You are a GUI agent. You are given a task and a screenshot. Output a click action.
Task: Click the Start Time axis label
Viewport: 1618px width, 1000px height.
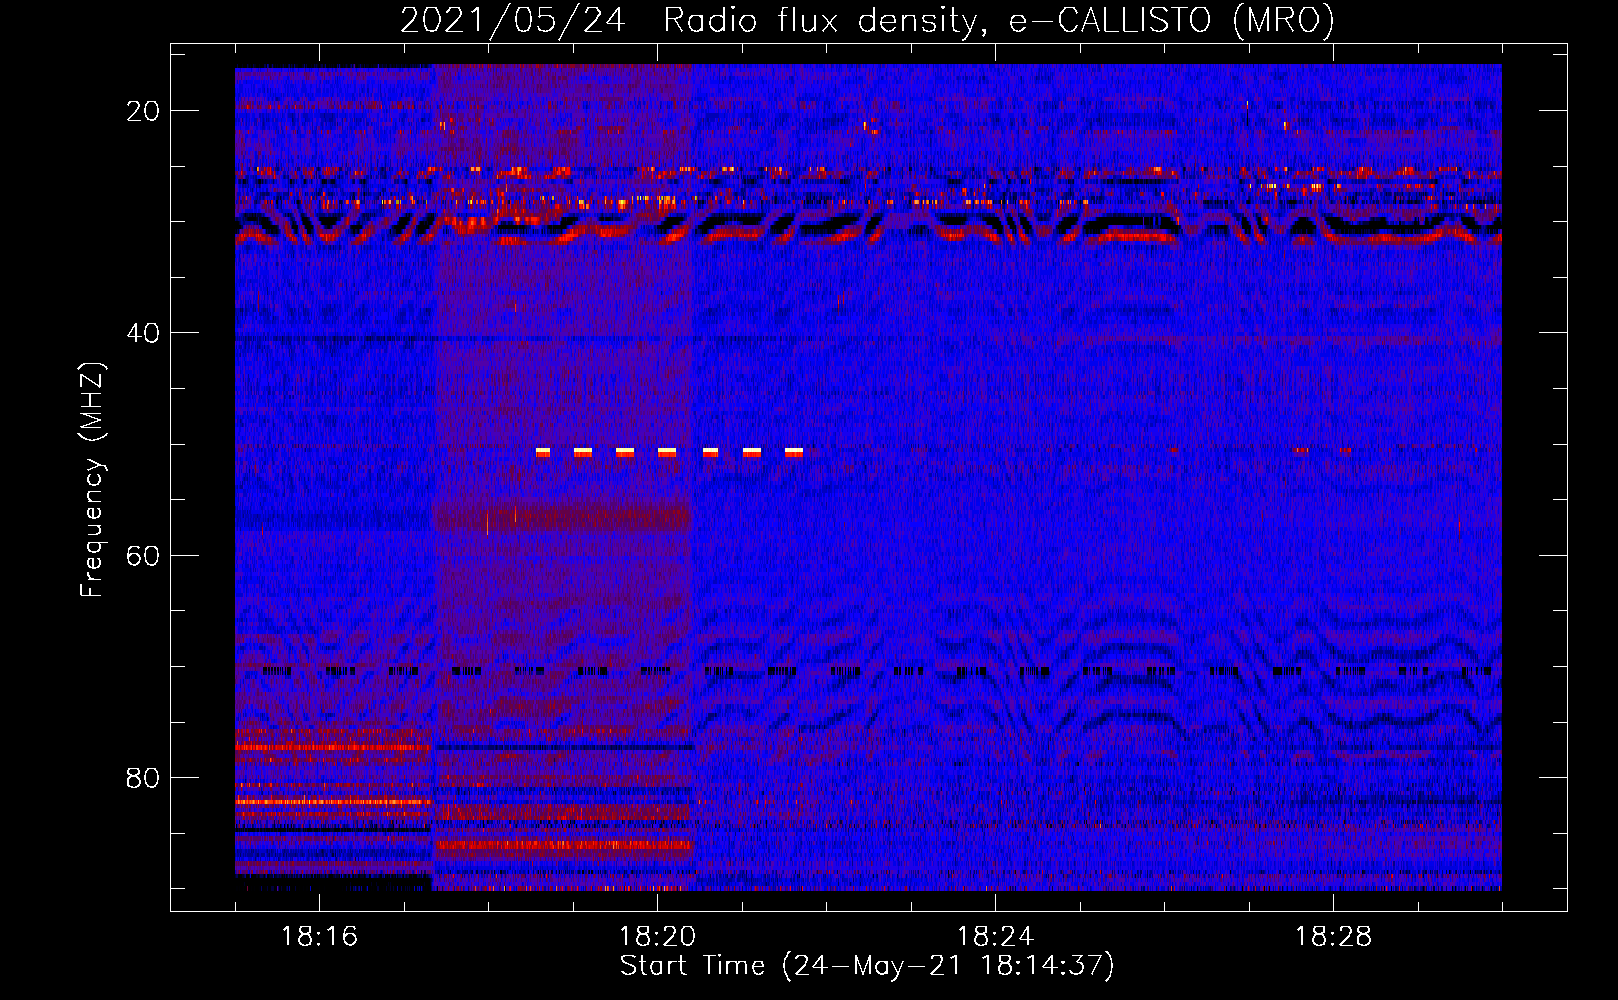(867, 965)
